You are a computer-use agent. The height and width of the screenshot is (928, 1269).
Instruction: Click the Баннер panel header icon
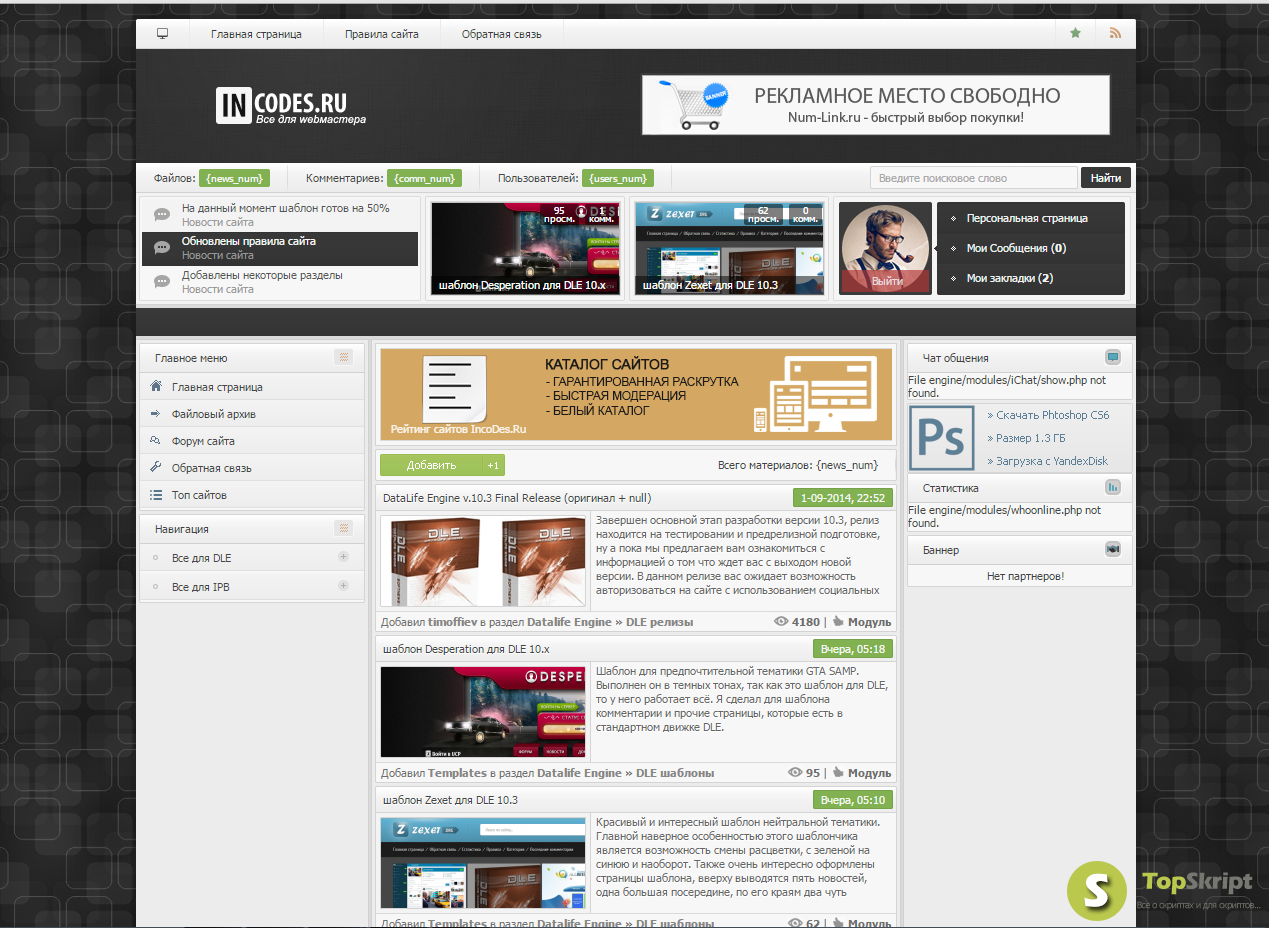pos(1113,549)
